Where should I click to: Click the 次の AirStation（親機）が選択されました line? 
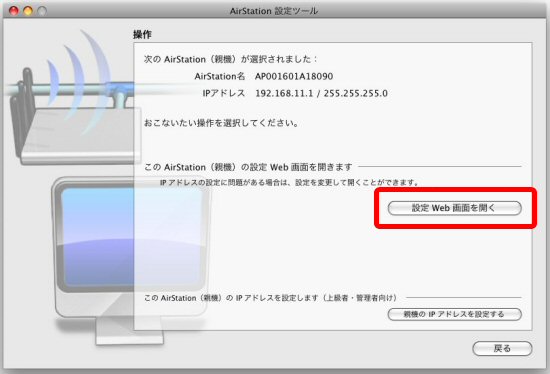(x=230, y=59)
